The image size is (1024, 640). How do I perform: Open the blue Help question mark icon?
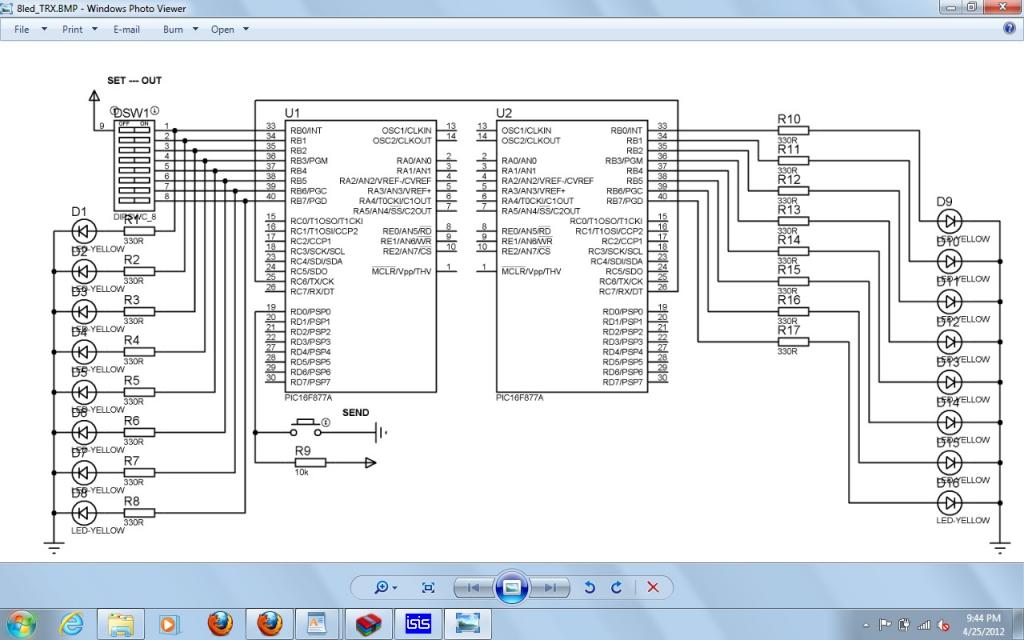click(x=1009, y=29)
